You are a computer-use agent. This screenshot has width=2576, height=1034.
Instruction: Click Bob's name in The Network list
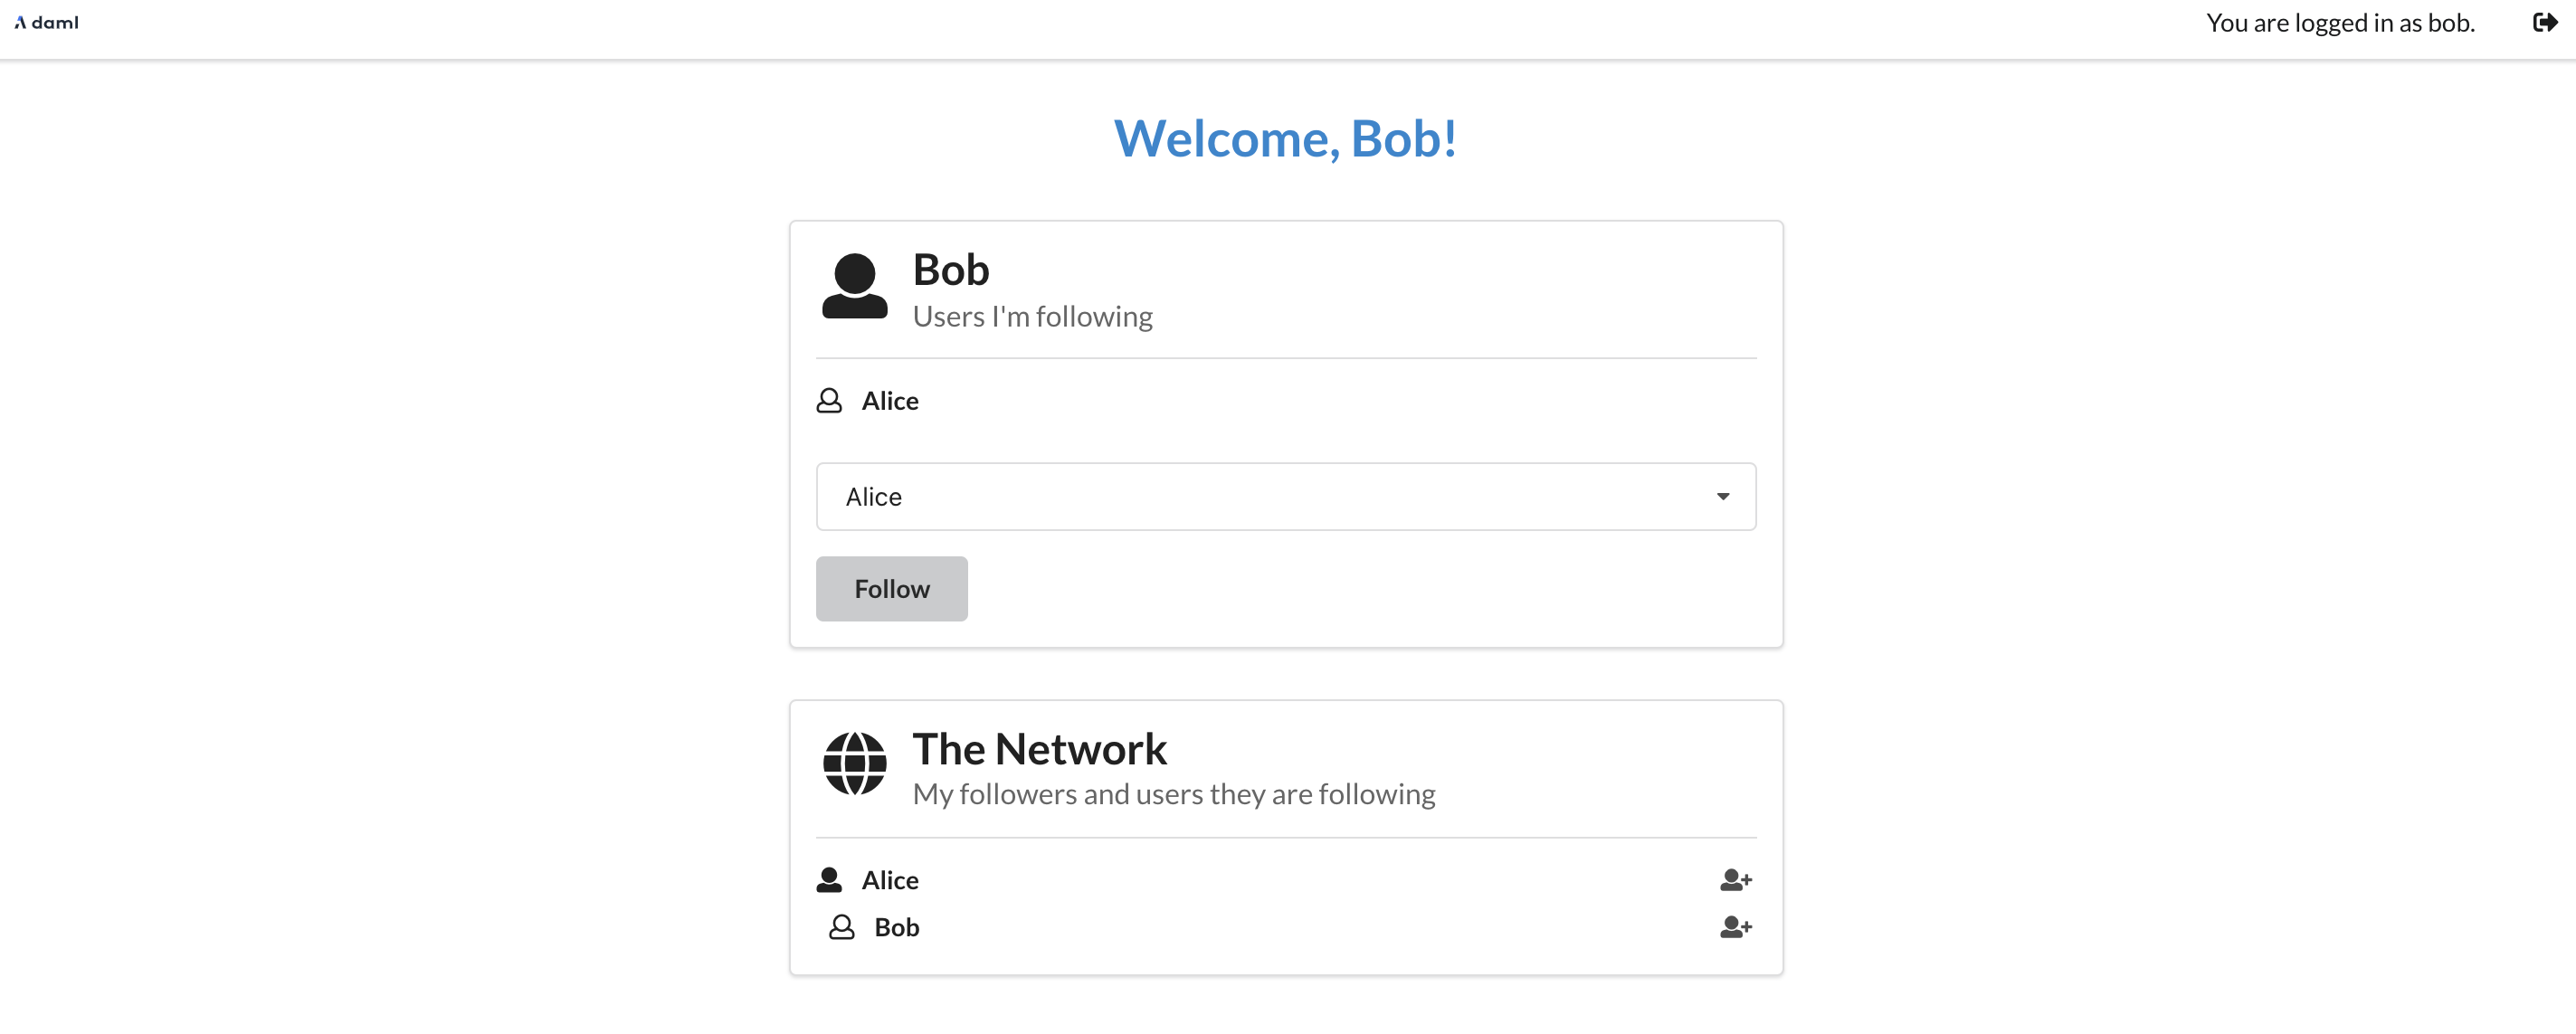(895, 927)
